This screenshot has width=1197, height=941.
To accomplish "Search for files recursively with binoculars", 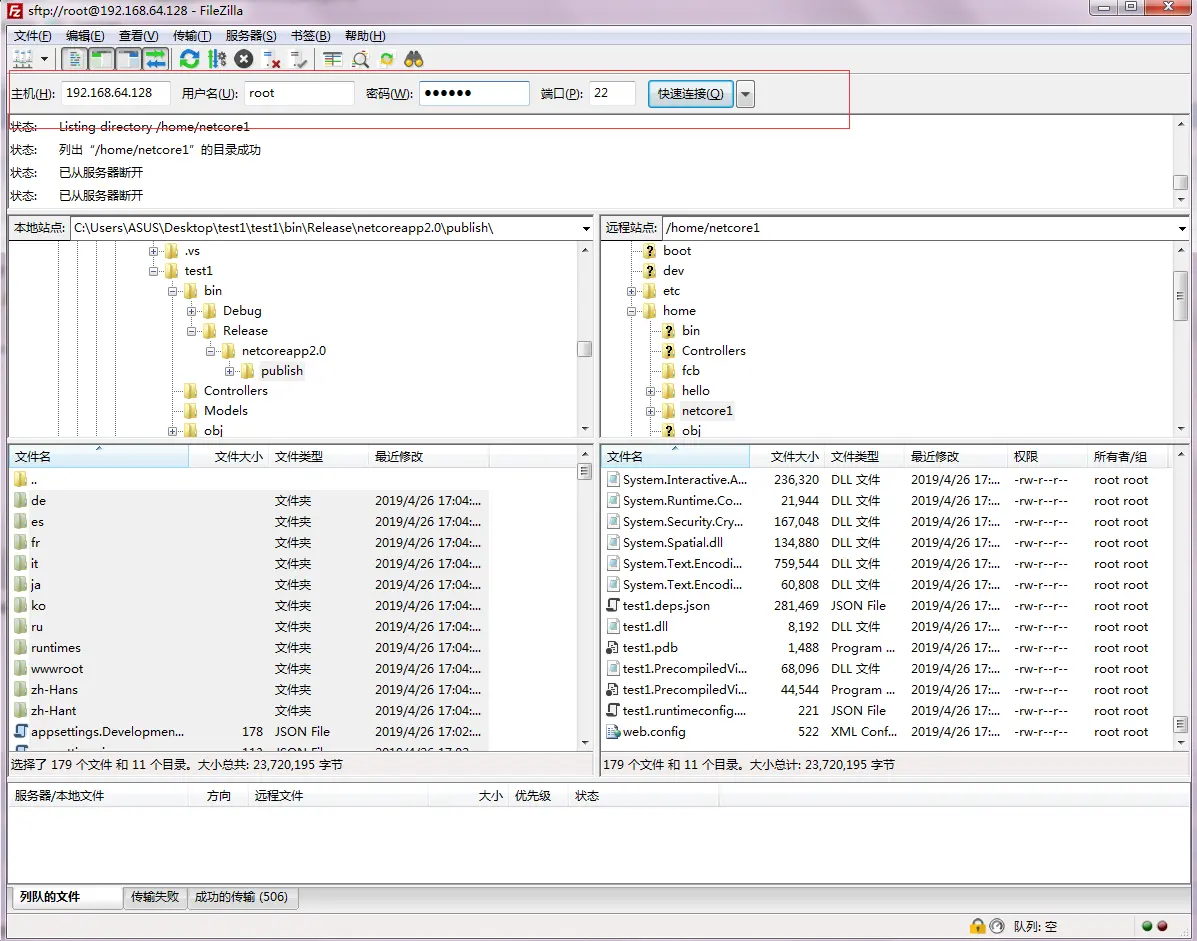I will click(414, 59).
